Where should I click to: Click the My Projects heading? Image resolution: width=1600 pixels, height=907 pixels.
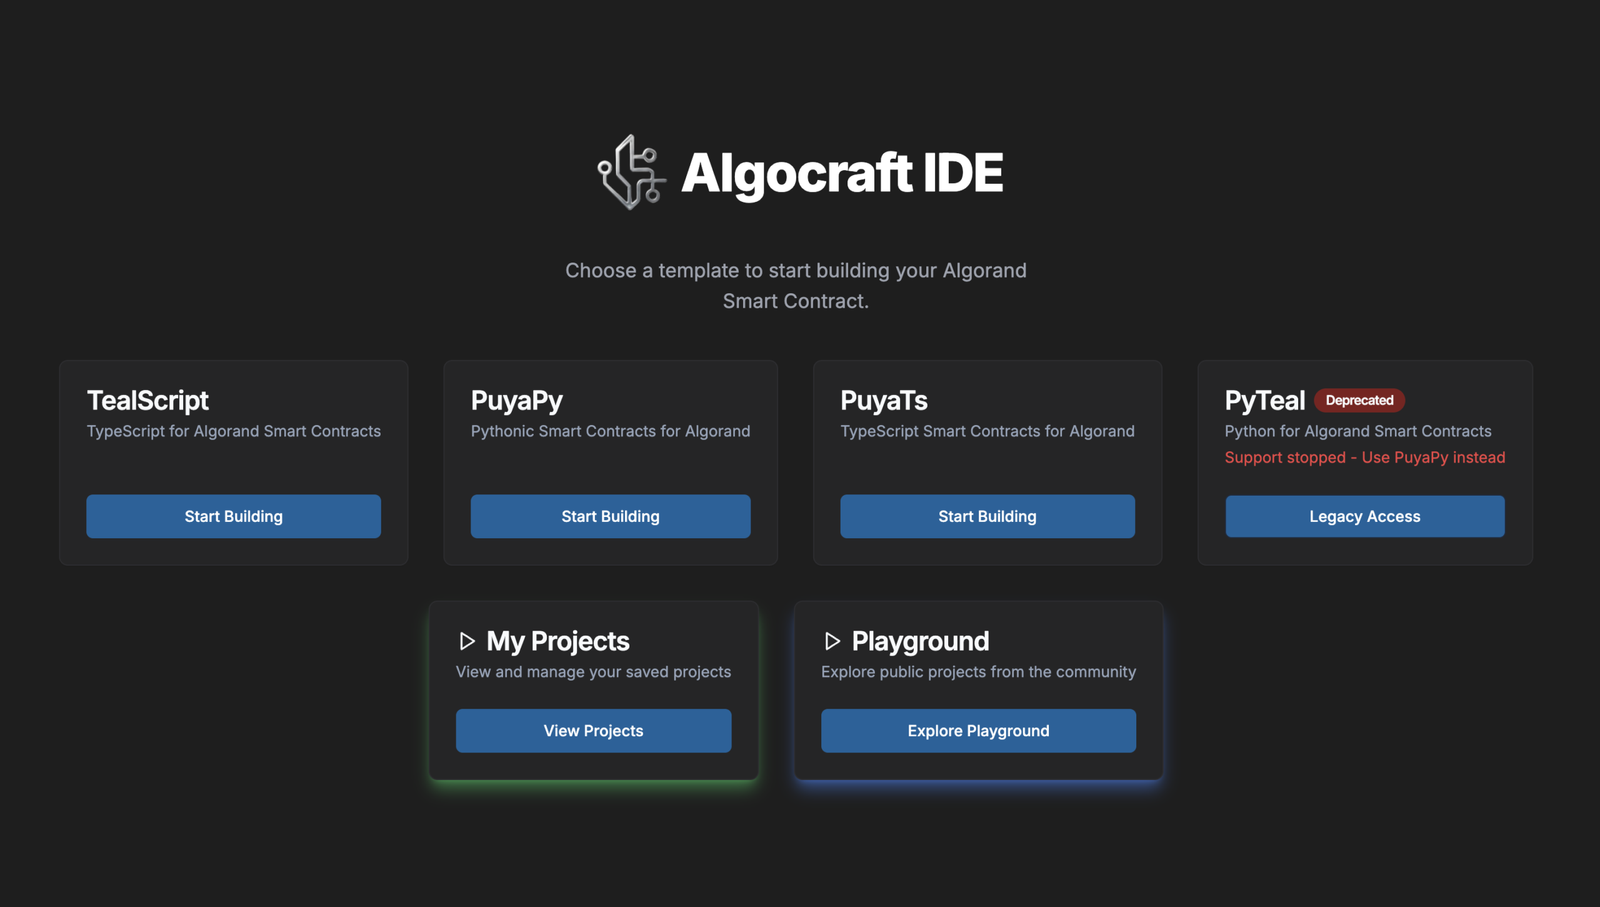pyautogui.click(x=558, y=641)
